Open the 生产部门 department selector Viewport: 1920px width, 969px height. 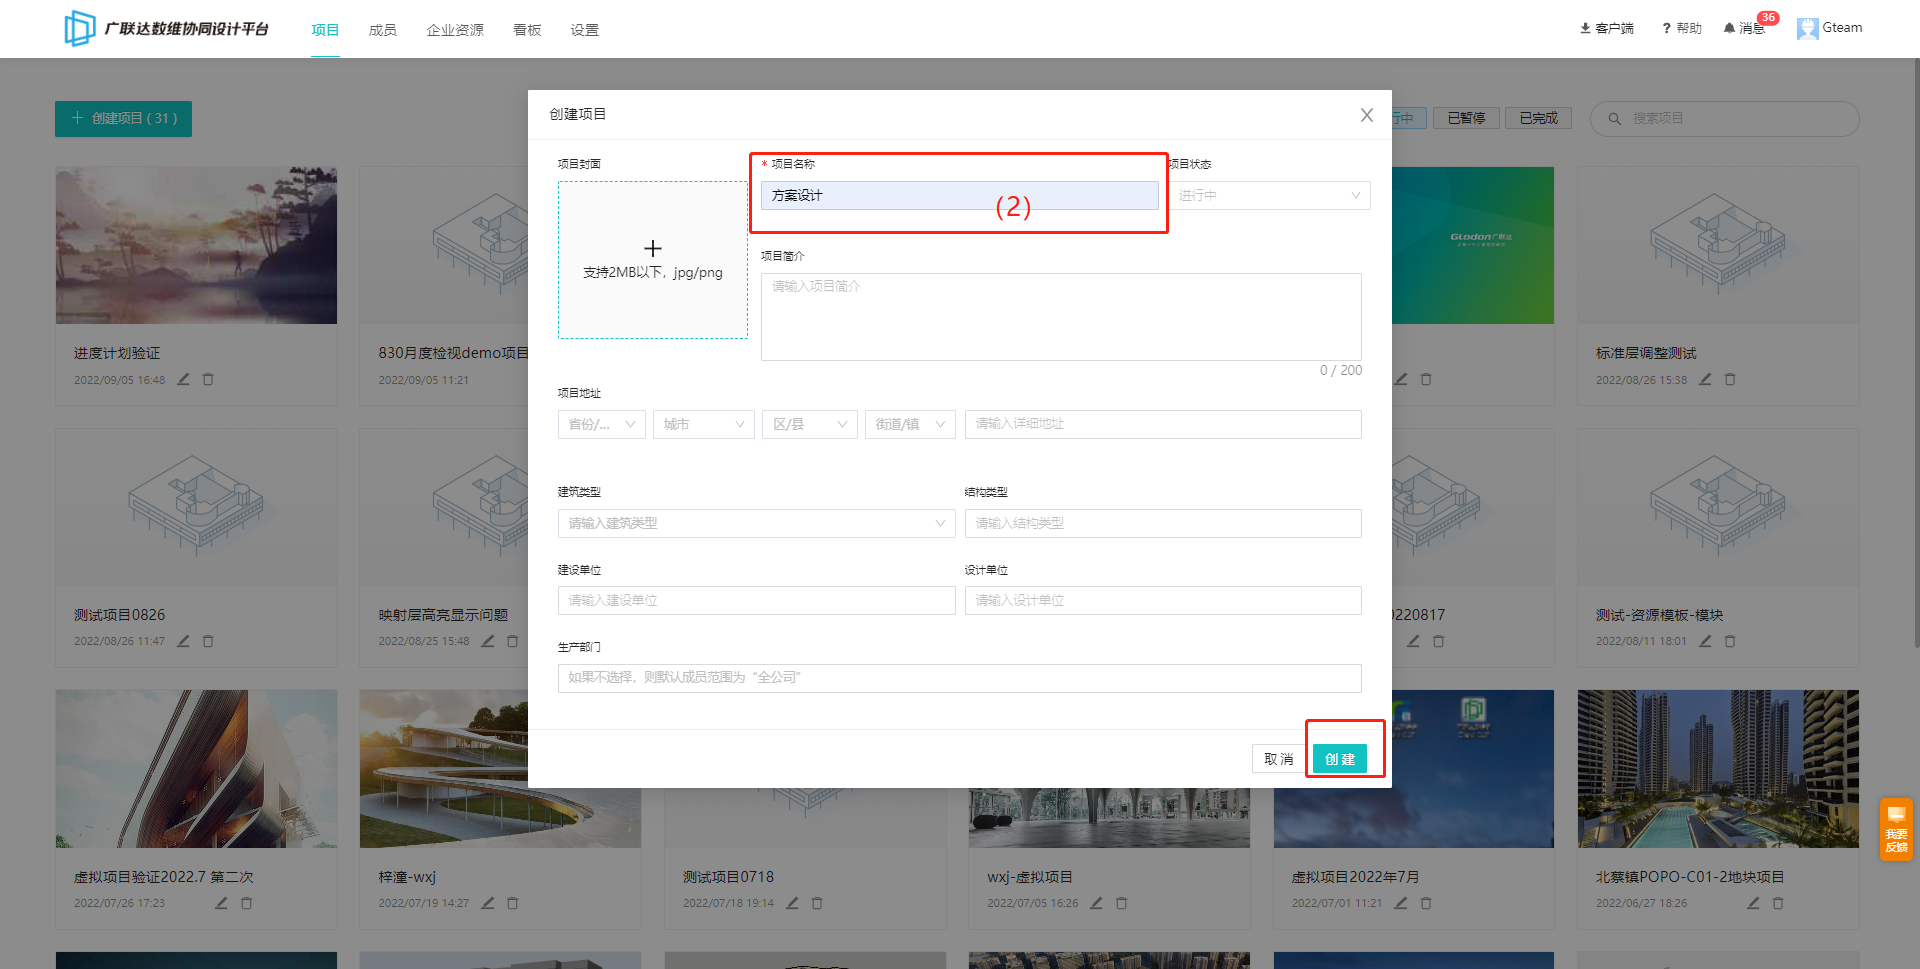tap(959, 678)
